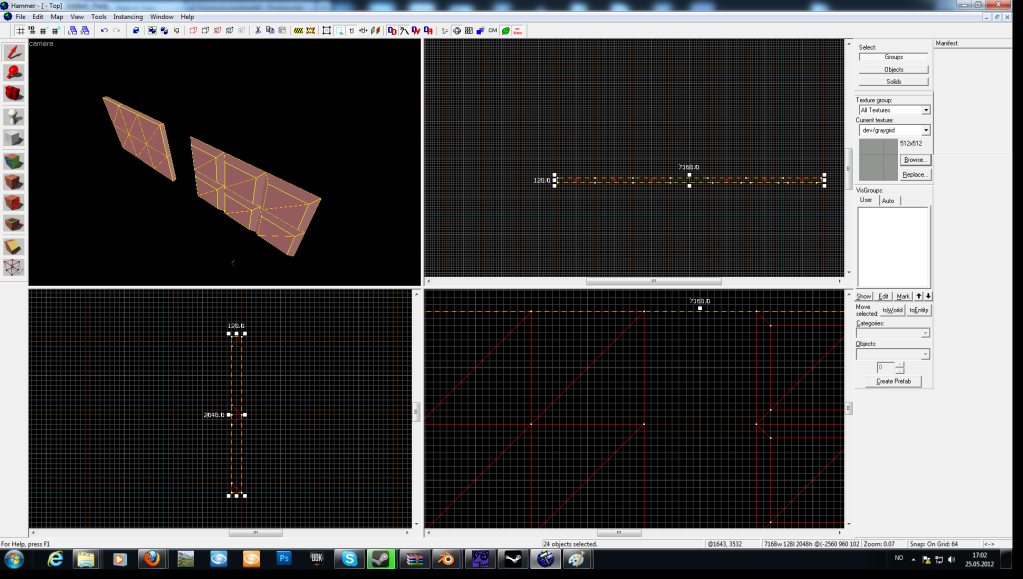Select the Apply overlays tool

pyautogui.click(x=14, y=224)
